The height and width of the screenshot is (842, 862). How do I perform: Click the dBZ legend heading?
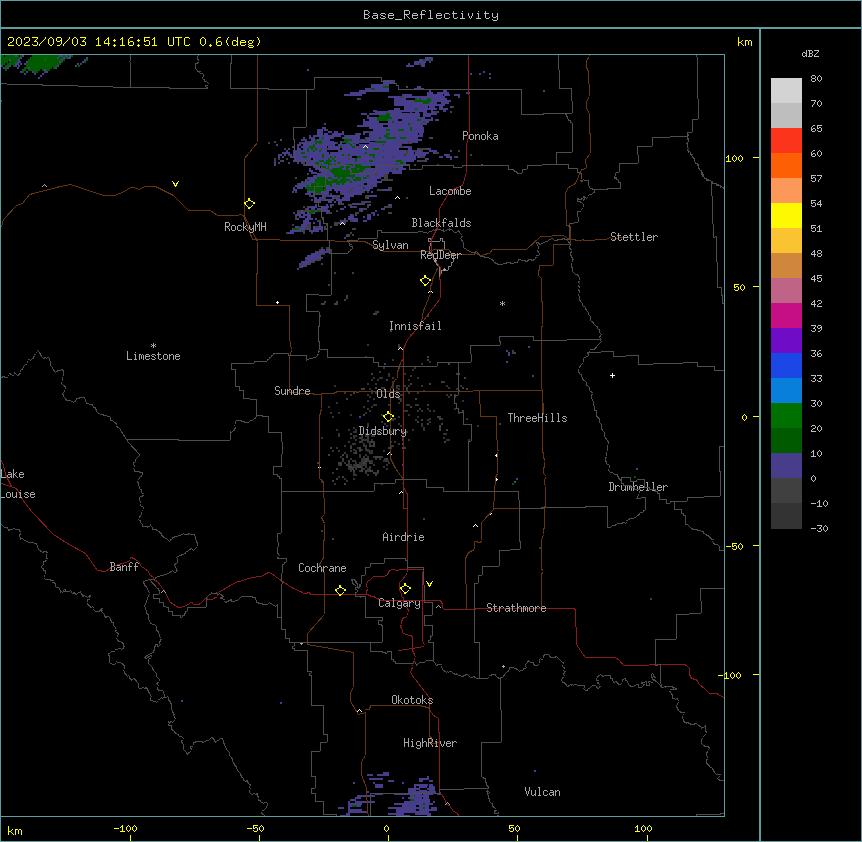tap(810, 54)
